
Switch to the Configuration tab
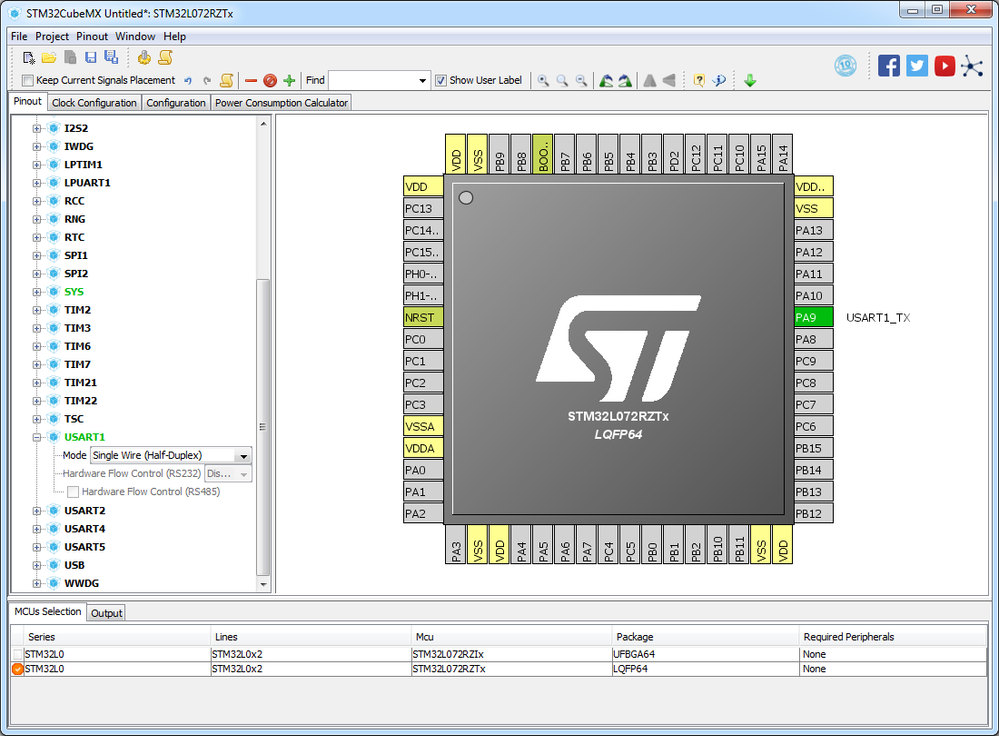176,103
